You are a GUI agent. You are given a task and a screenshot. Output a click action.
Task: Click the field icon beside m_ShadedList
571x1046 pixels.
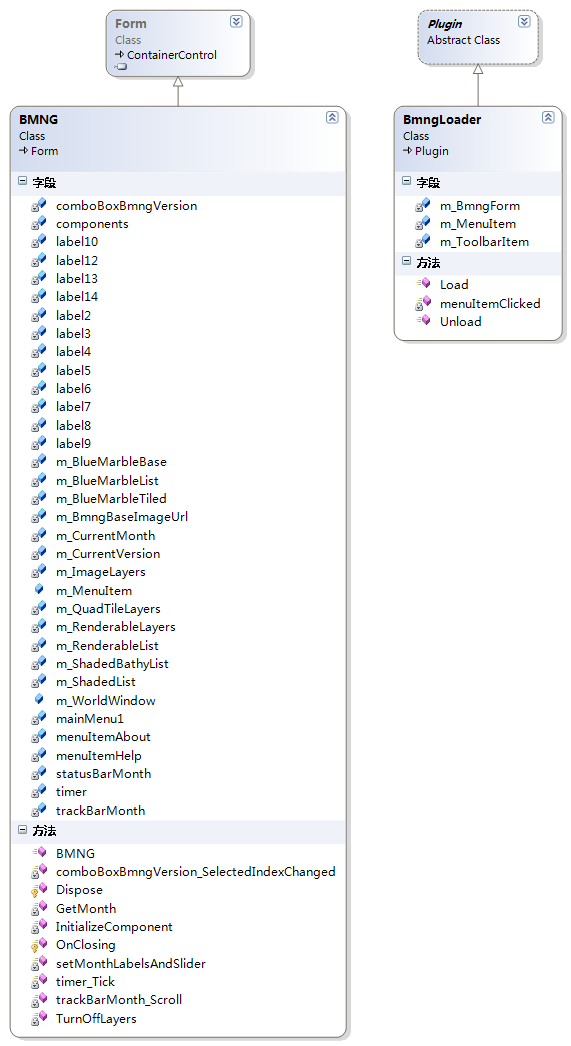[x=39, y=681]
